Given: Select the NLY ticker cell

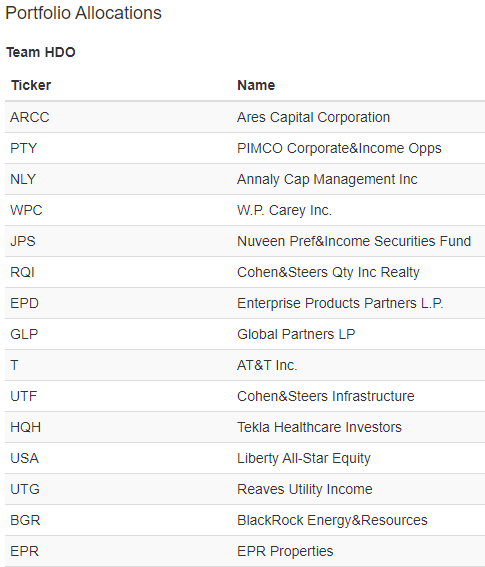Looking at the screenshot, I should [x=23, y=179].
